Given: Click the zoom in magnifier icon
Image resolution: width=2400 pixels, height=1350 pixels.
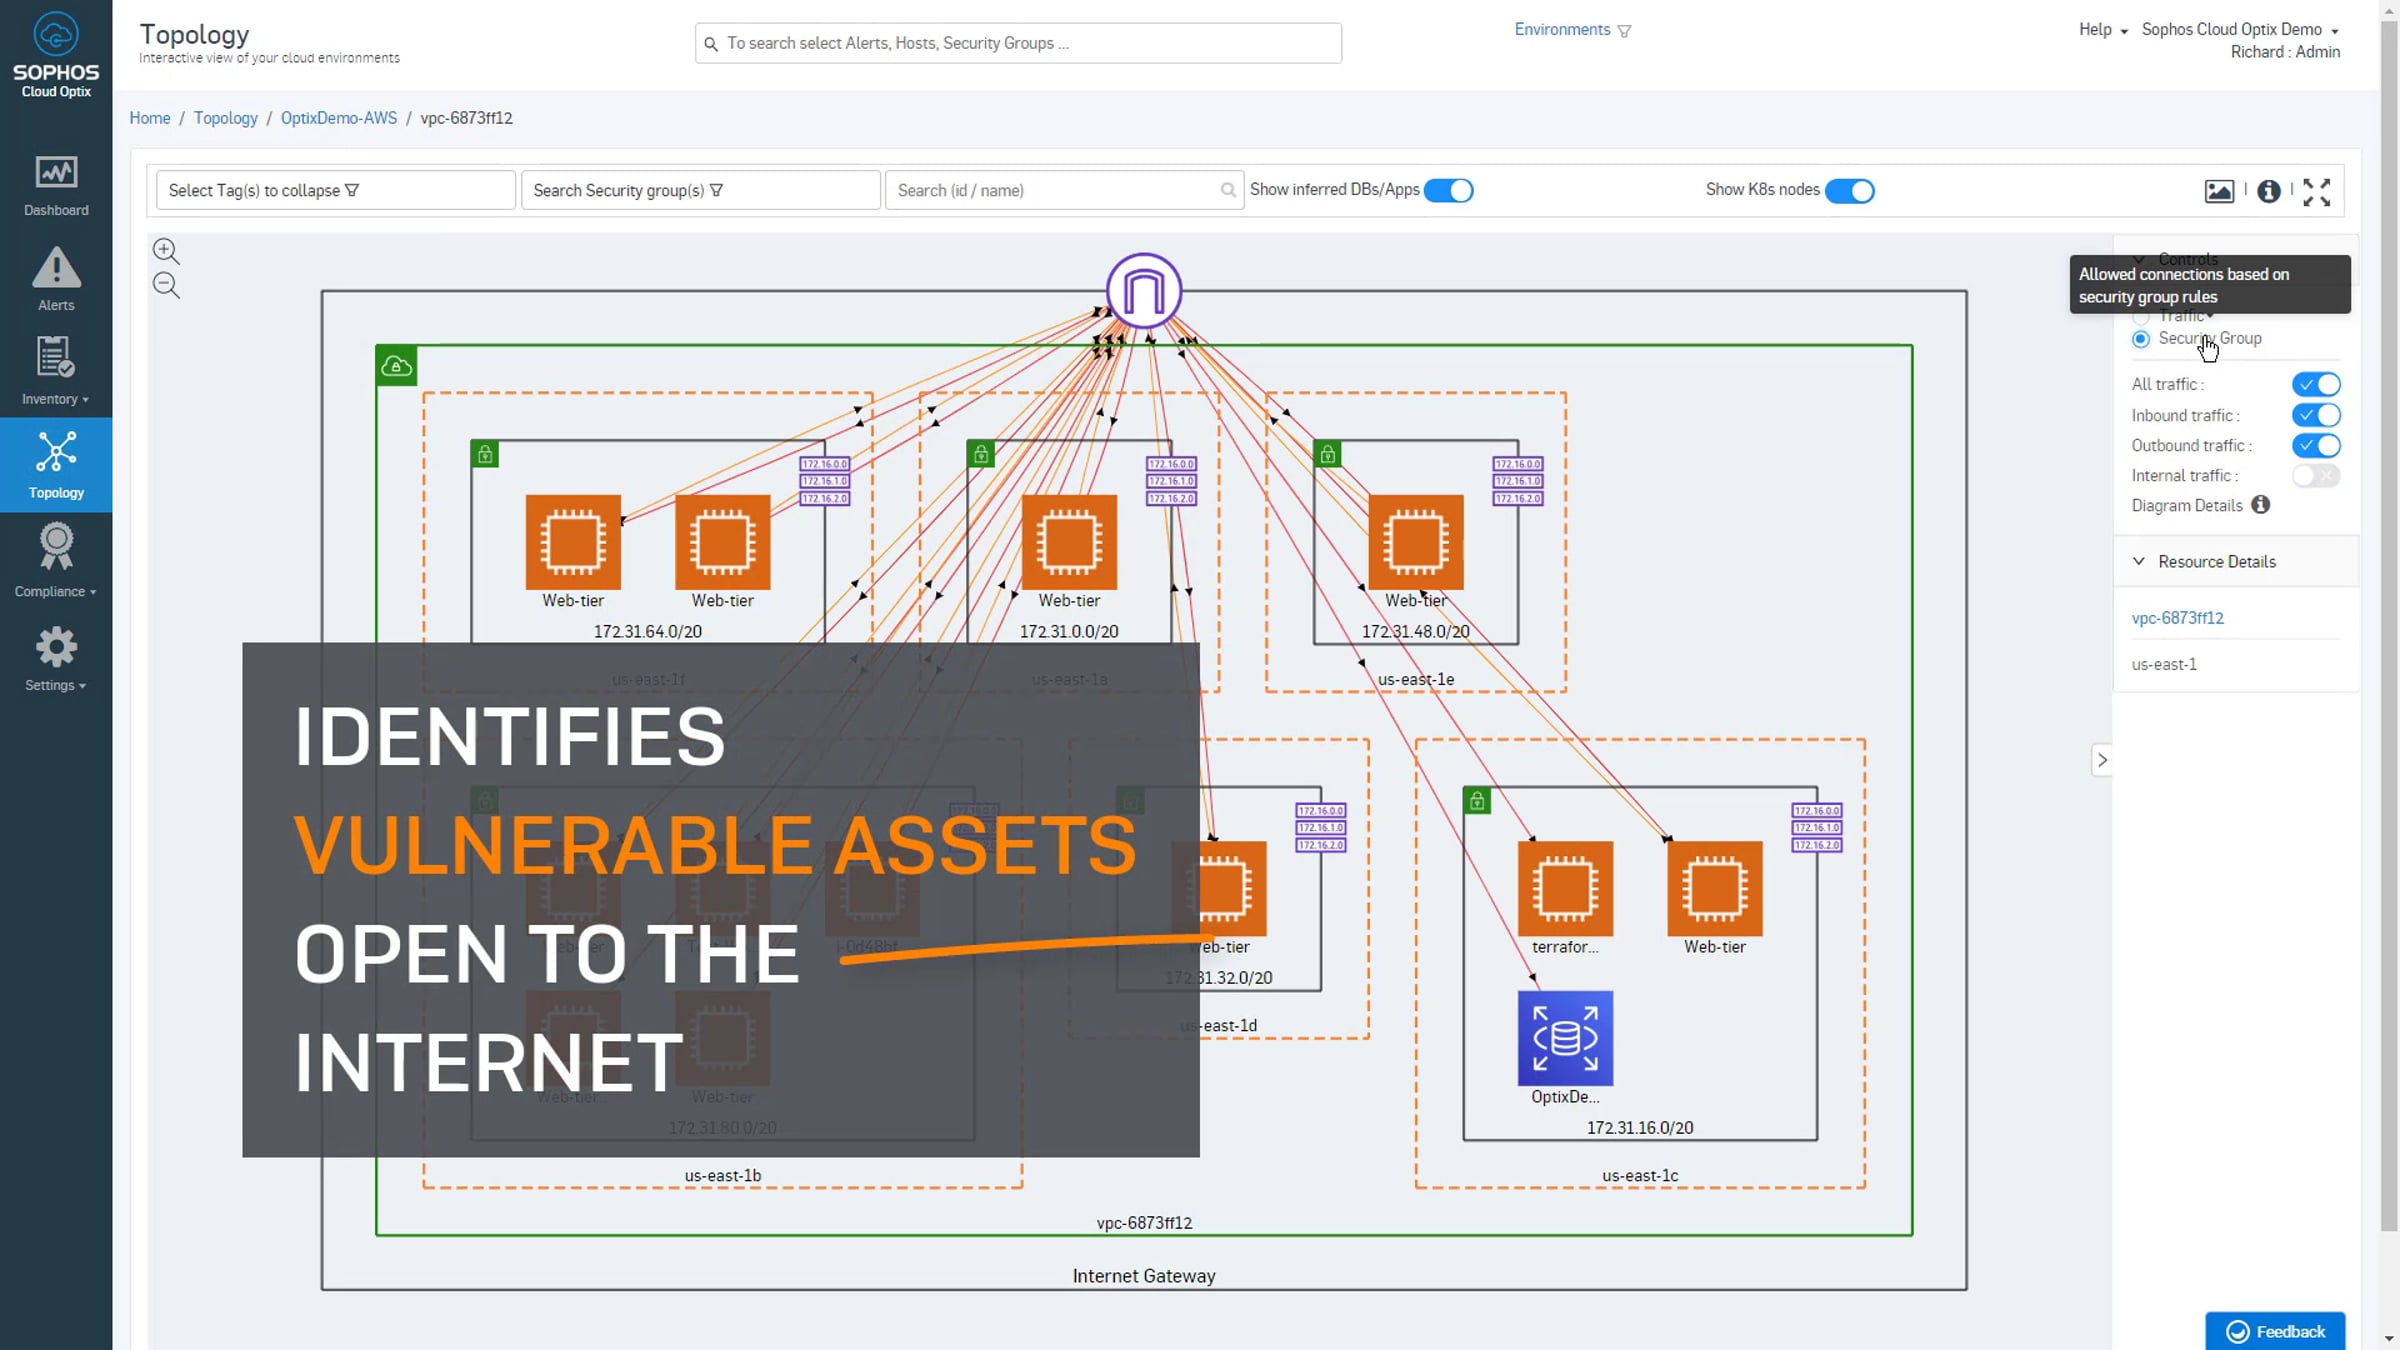Looking at the screenshot, I should click(166, 251).
